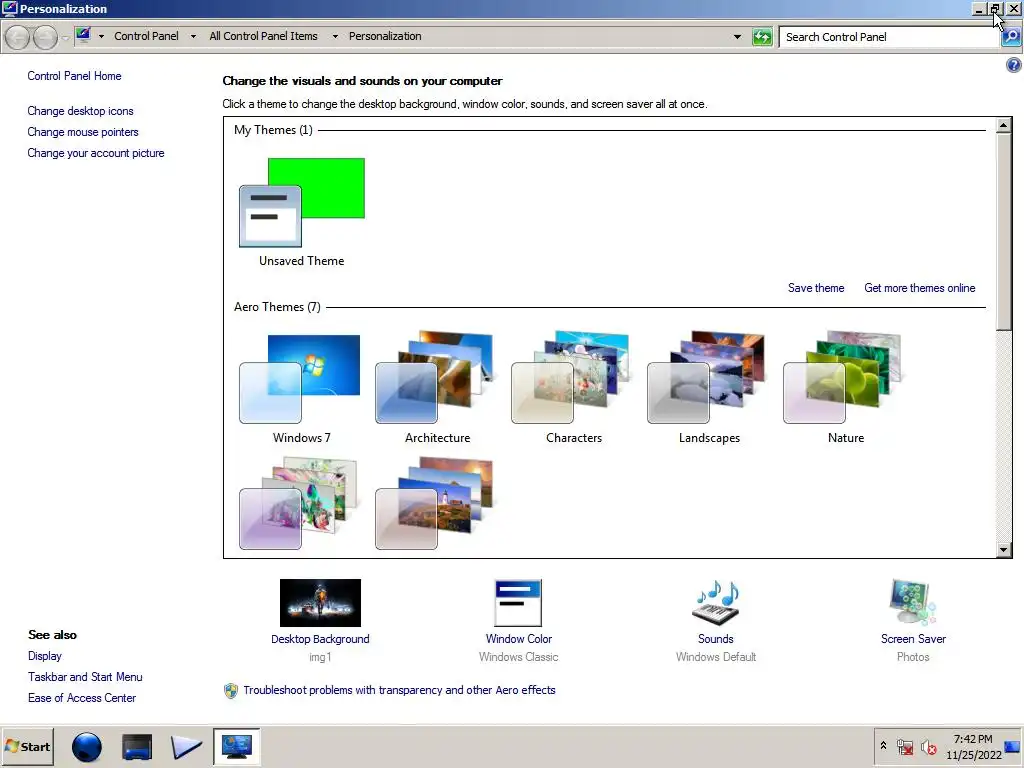The height and width of the screenshot is (768, 1024).
Task: Click the network tray icon
Action: [905, 747]
